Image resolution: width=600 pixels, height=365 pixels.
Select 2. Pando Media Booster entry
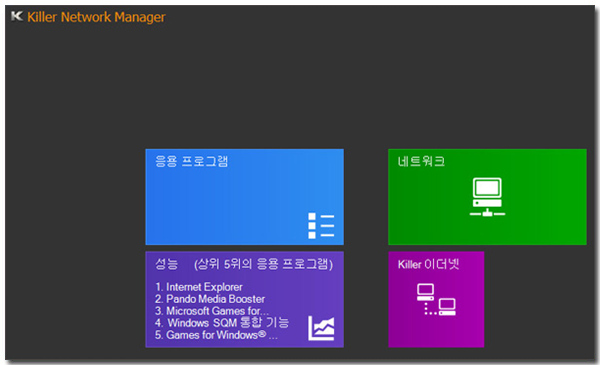(210, 299)
